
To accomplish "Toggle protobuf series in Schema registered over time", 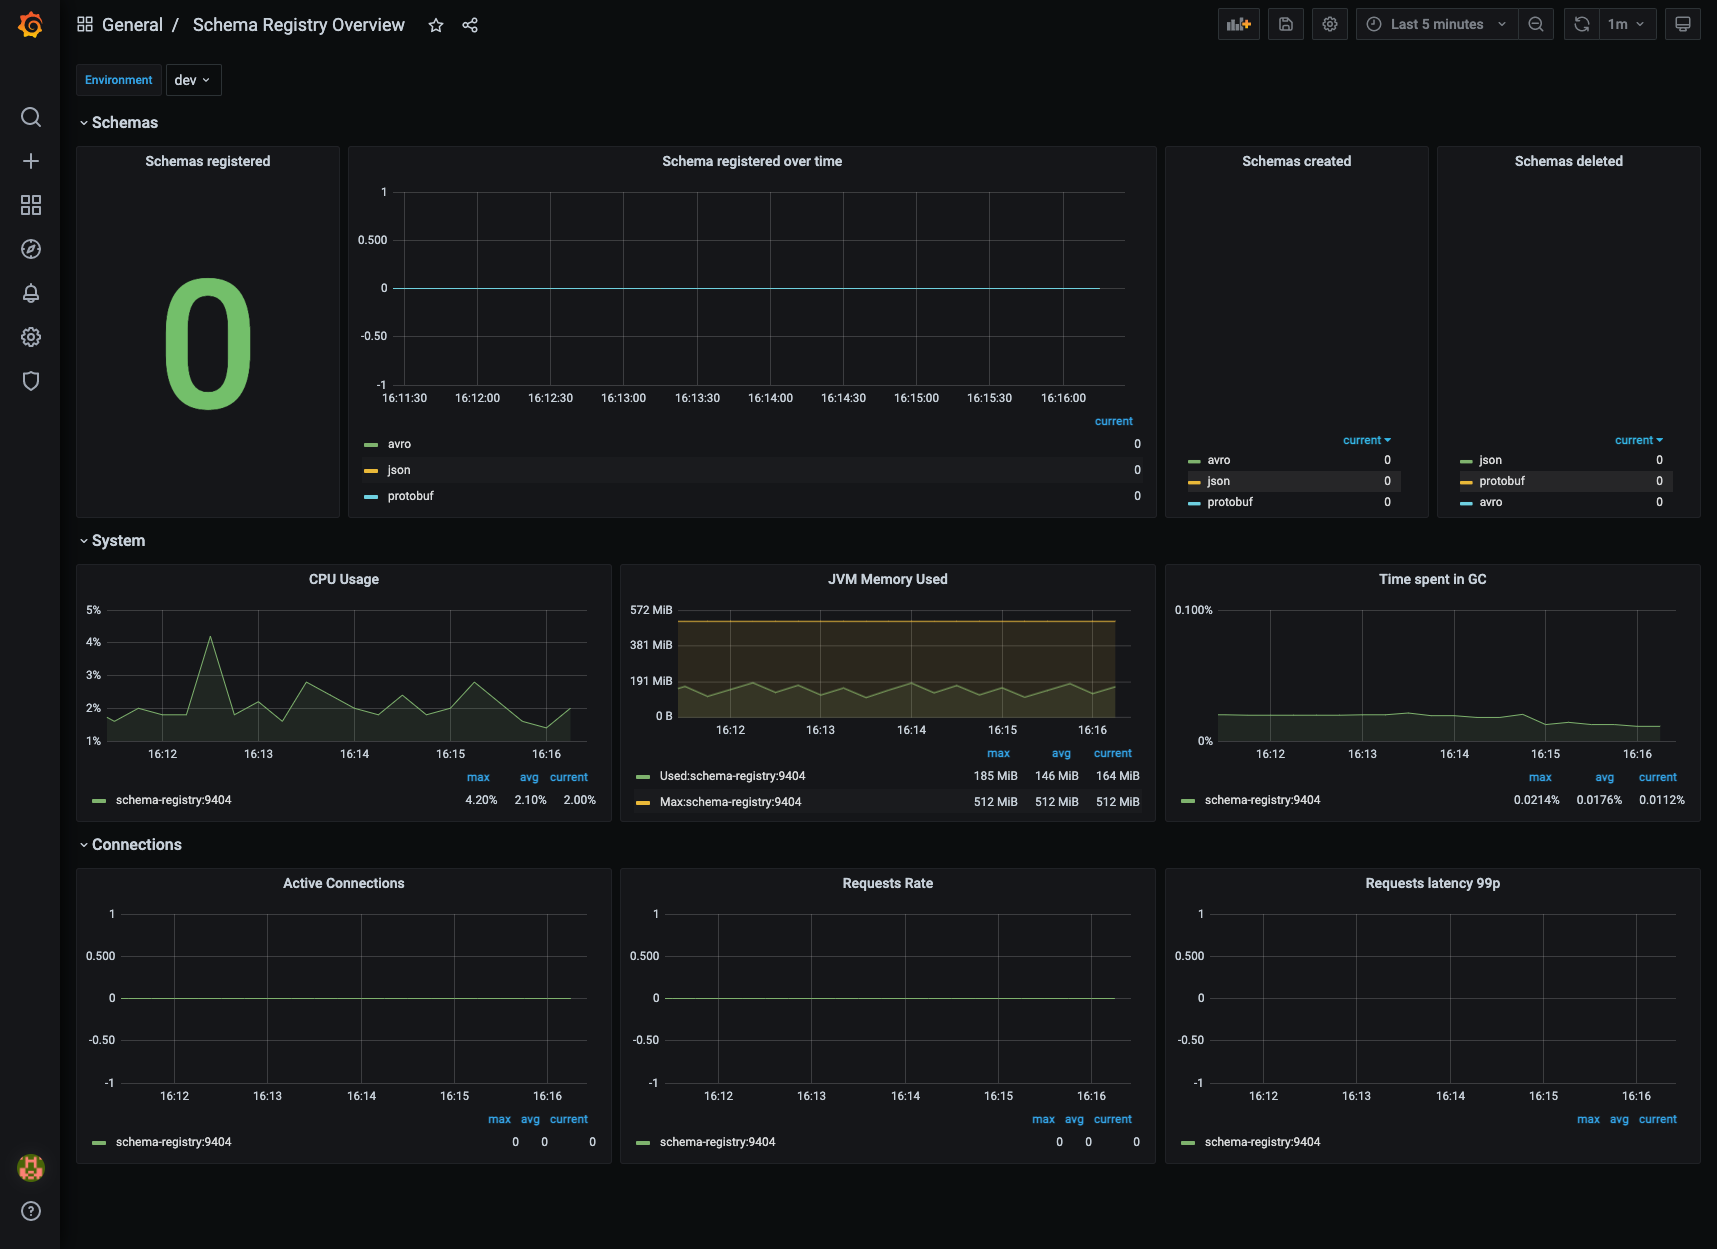I will (411, 496).
